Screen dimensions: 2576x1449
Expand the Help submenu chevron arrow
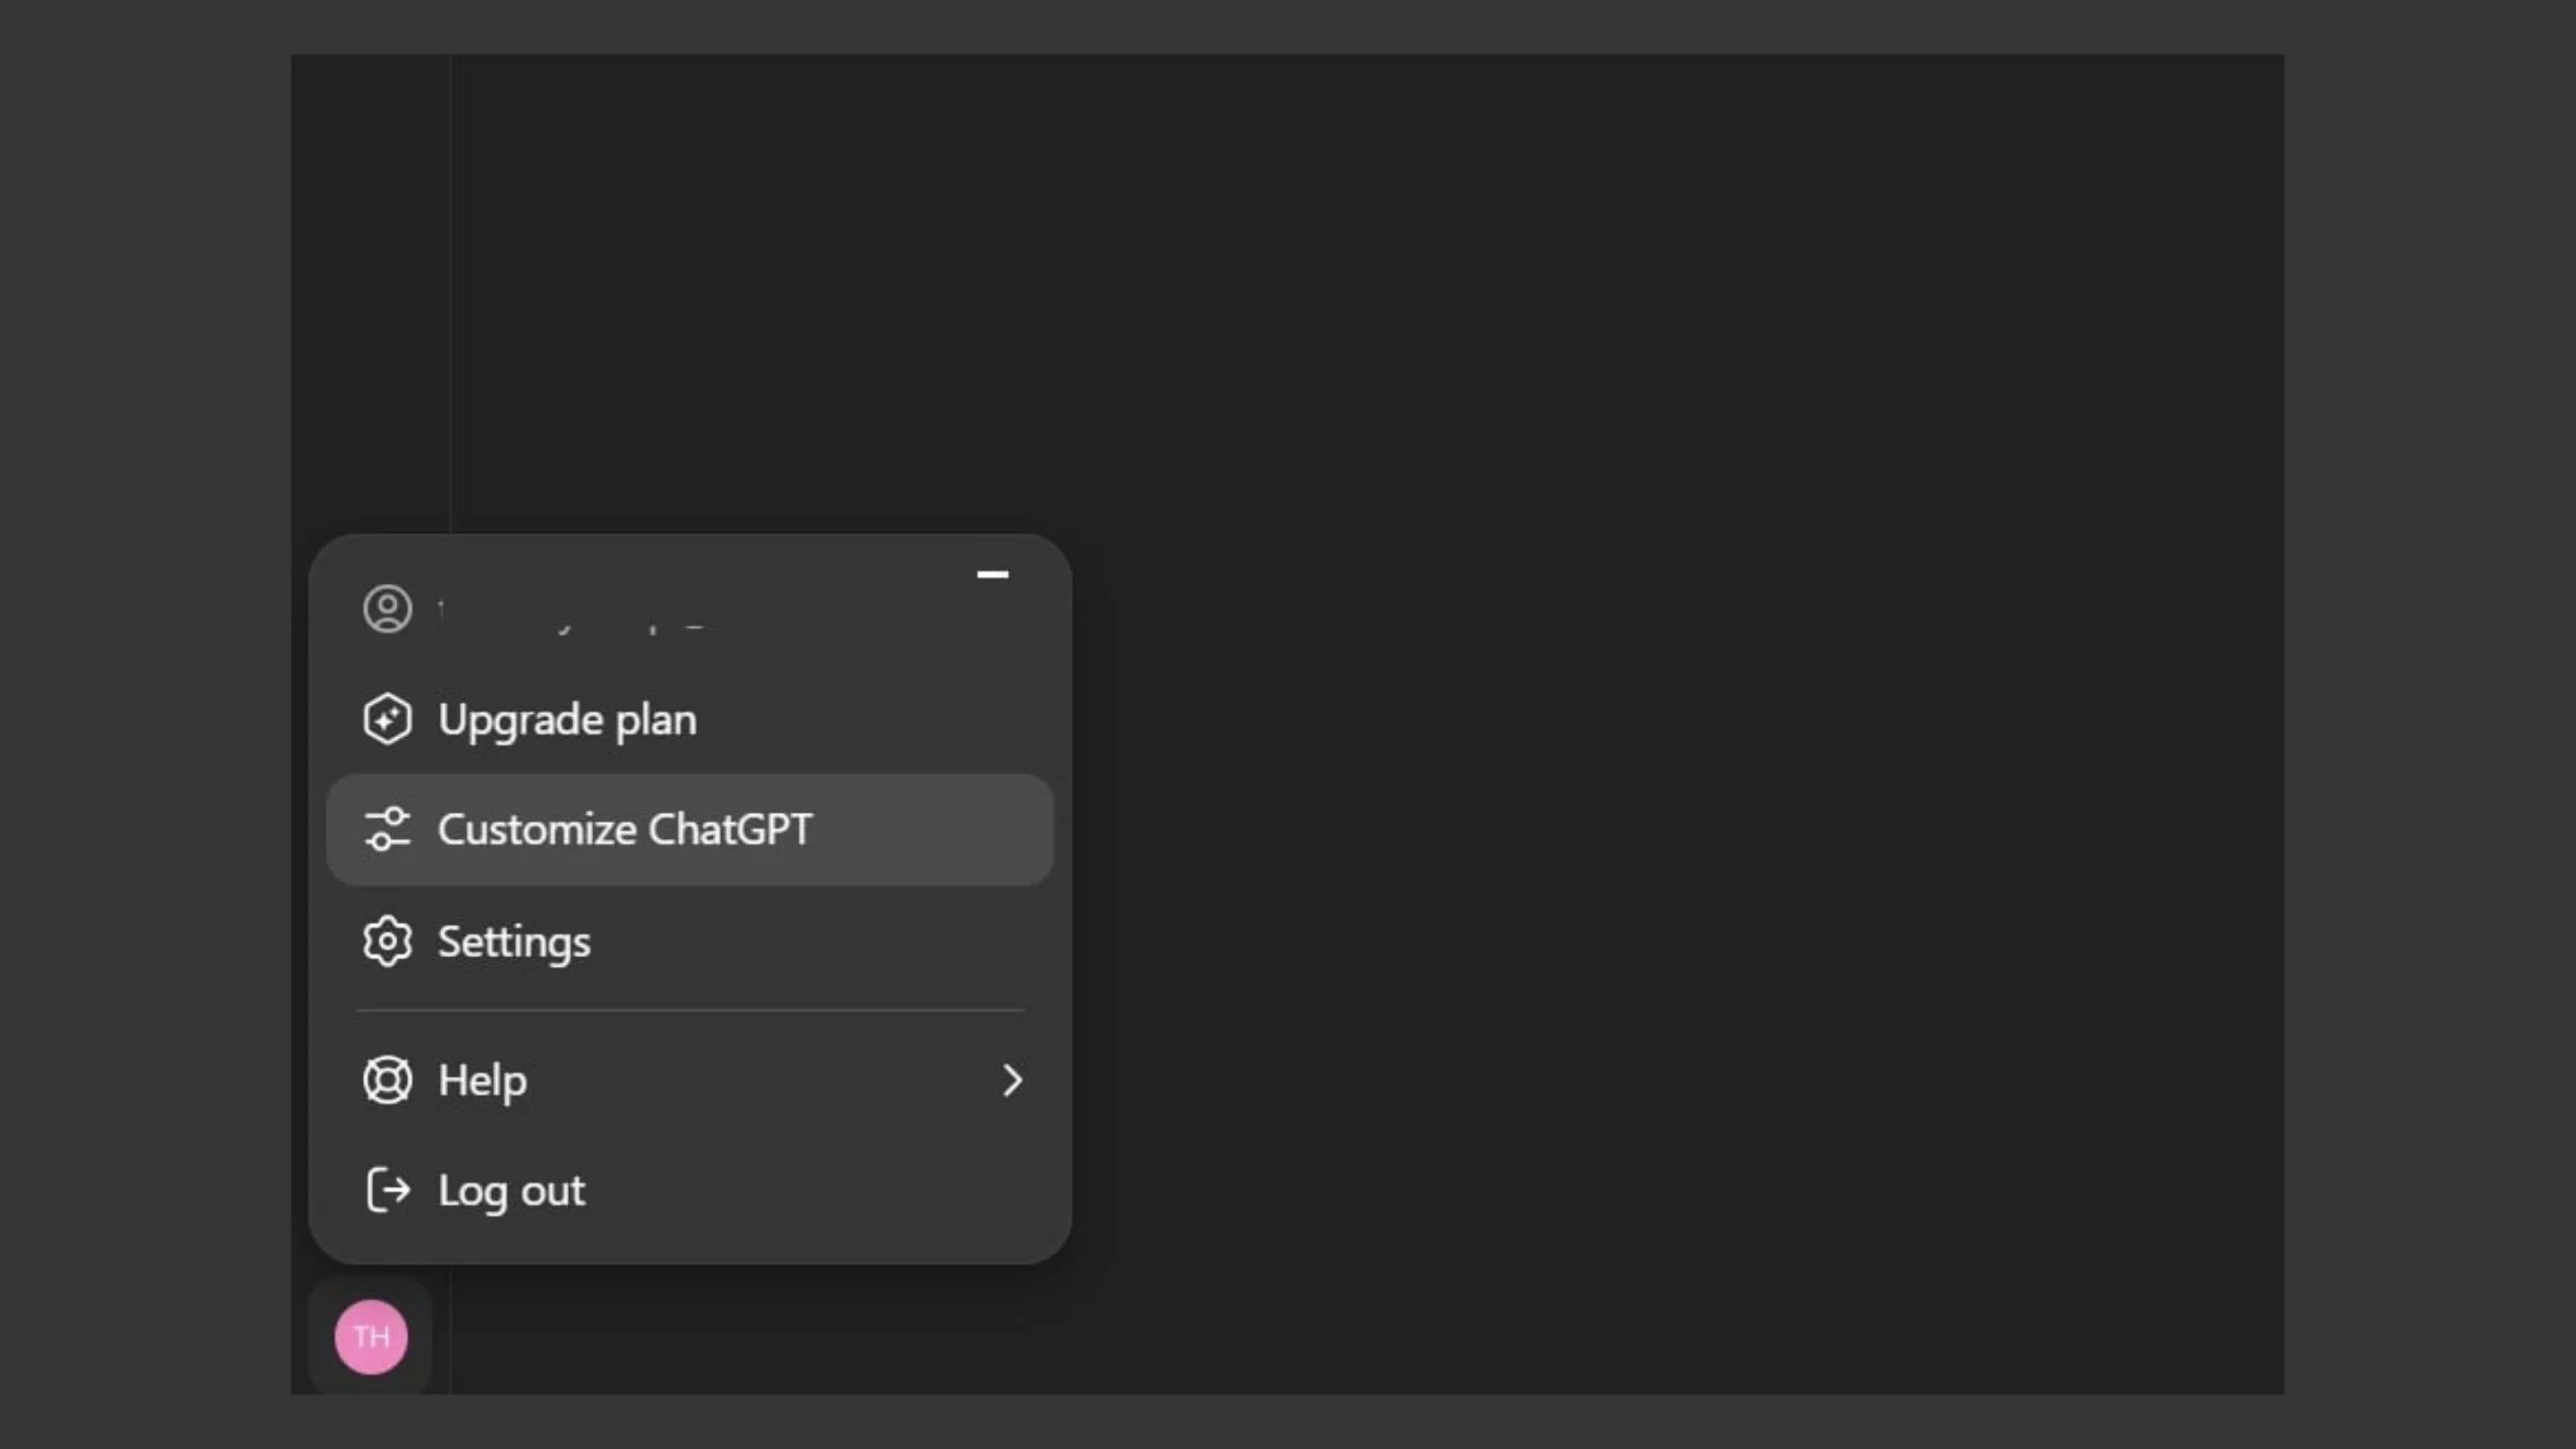click(x=1012, y=1080)
